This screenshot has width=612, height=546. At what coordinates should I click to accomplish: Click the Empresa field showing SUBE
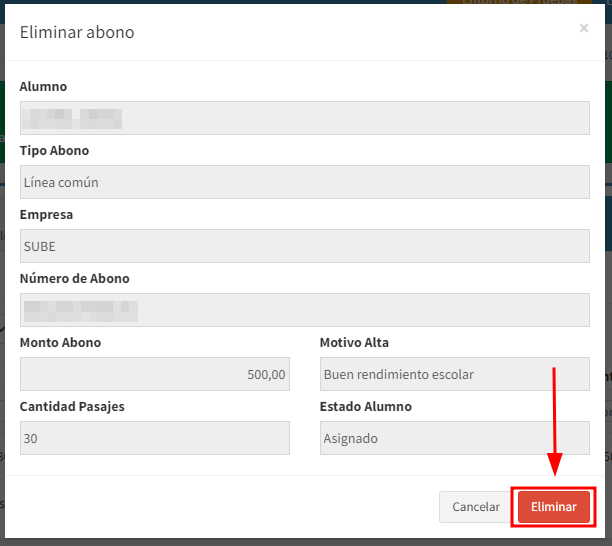(x=305, y=246)
